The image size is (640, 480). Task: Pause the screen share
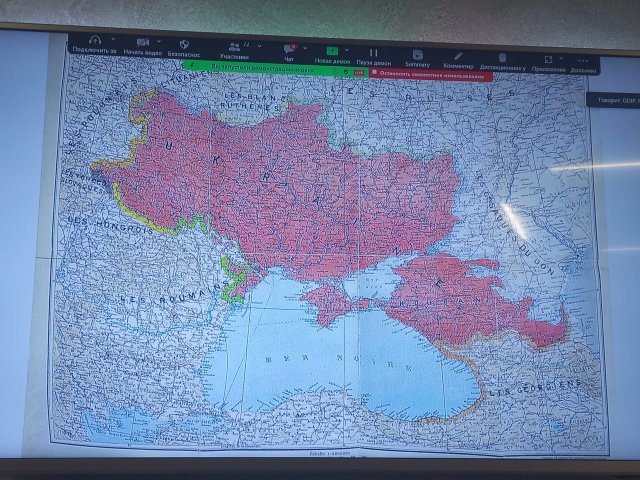tap(373, 50)
